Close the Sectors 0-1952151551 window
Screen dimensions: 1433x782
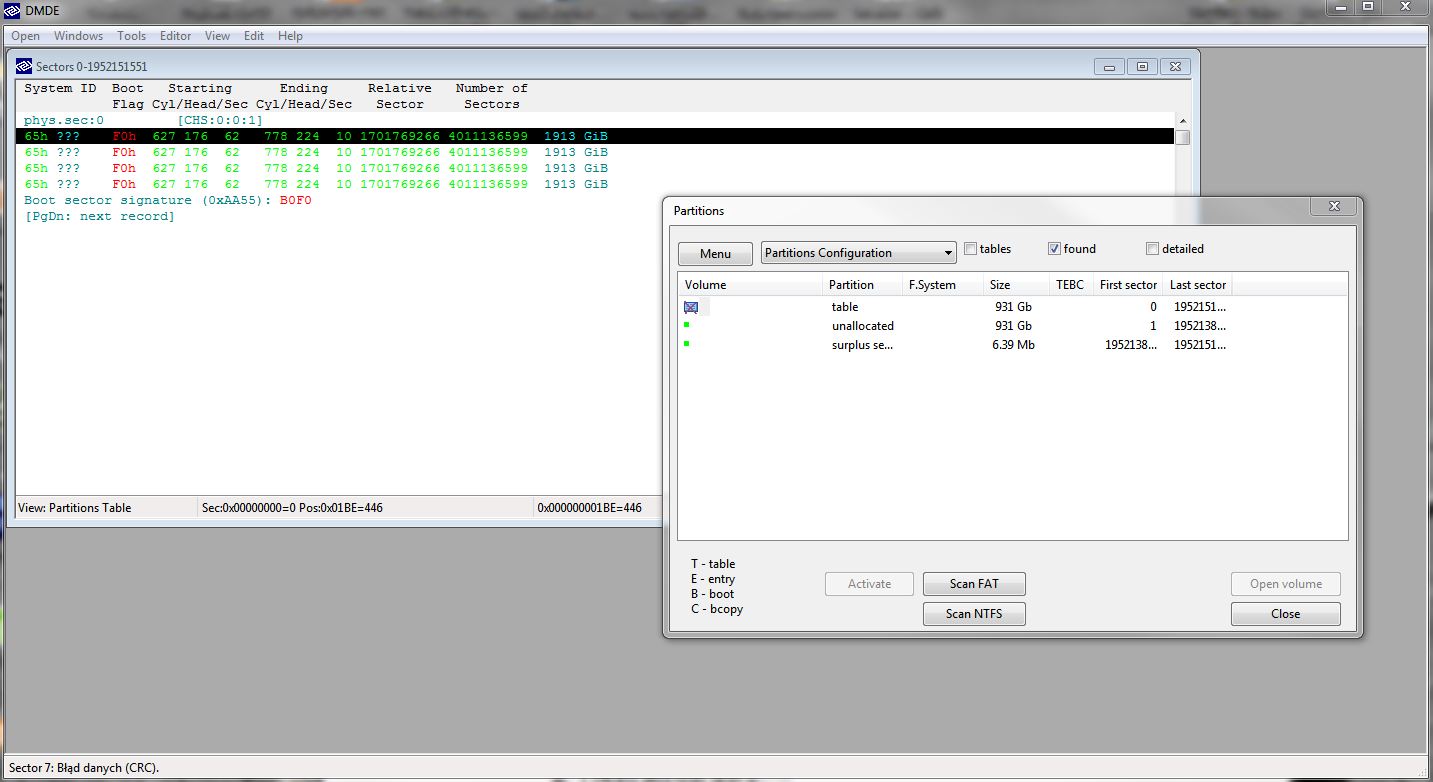1175,67
